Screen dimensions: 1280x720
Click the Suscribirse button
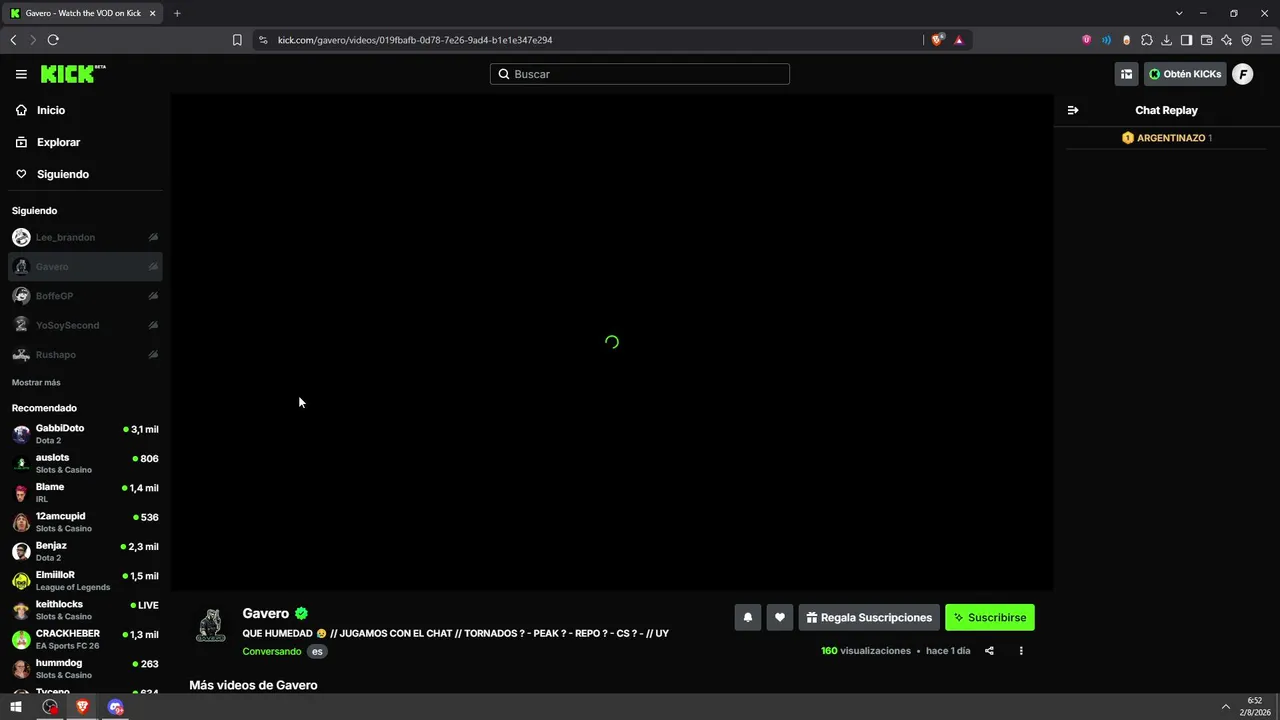[x=990, y=617]
